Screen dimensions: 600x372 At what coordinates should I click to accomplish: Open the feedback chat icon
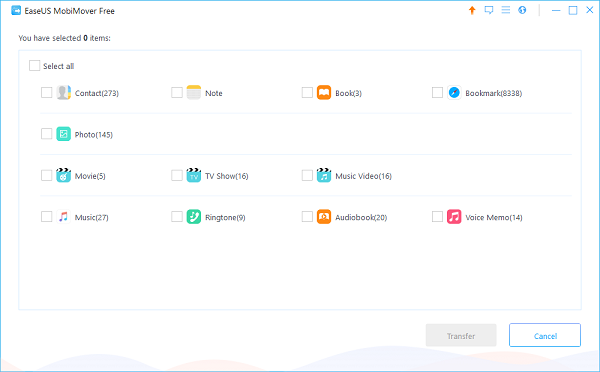489,10
